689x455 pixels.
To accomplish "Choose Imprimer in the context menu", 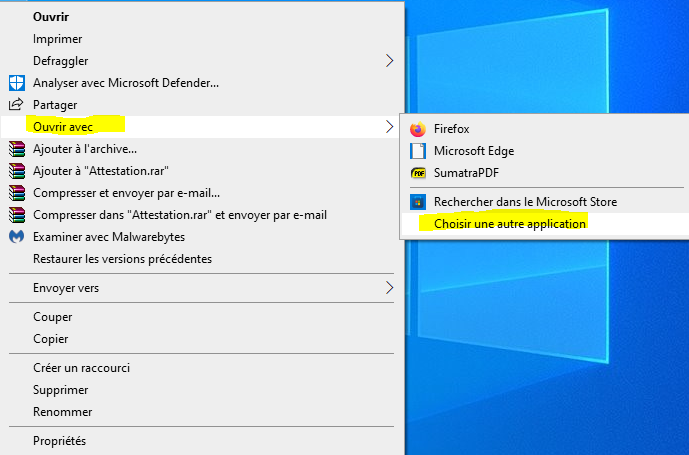I will [57, 39].
